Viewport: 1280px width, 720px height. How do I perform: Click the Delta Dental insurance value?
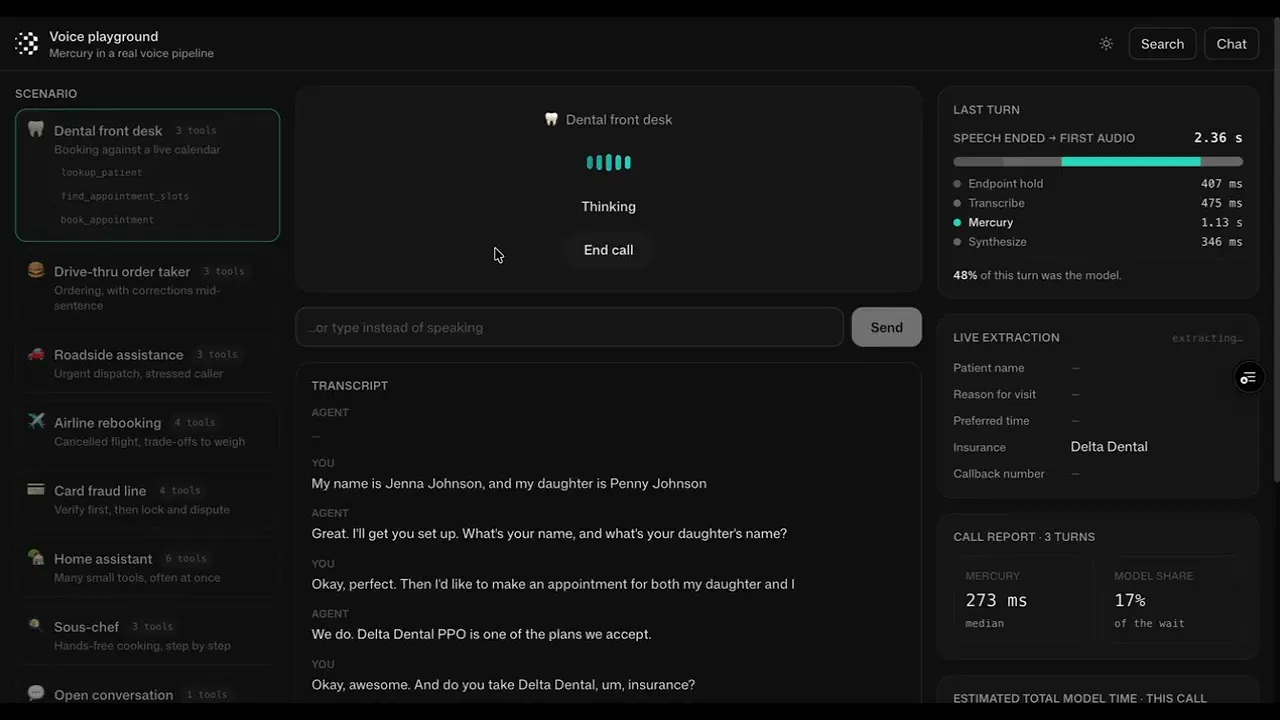point(1109,447)
